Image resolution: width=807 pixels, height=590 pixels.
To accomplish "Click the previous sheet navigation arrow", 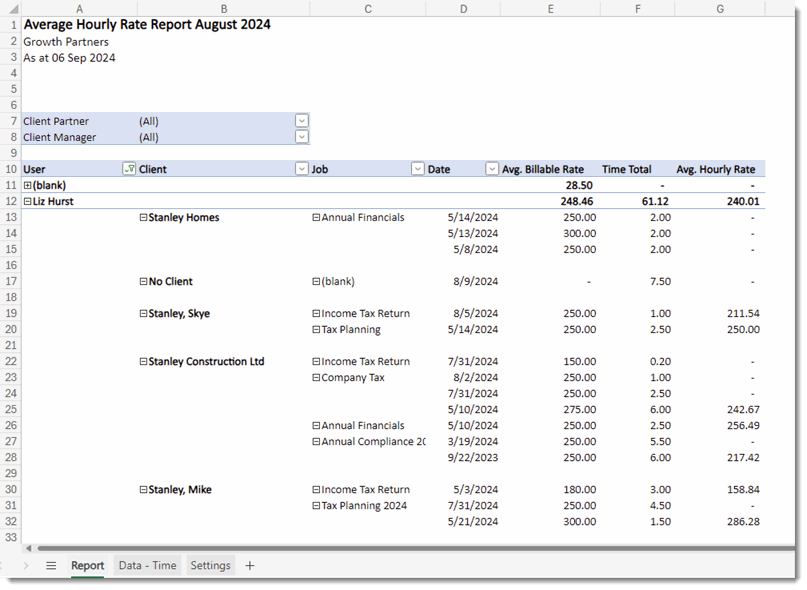I will pos(5,565).
